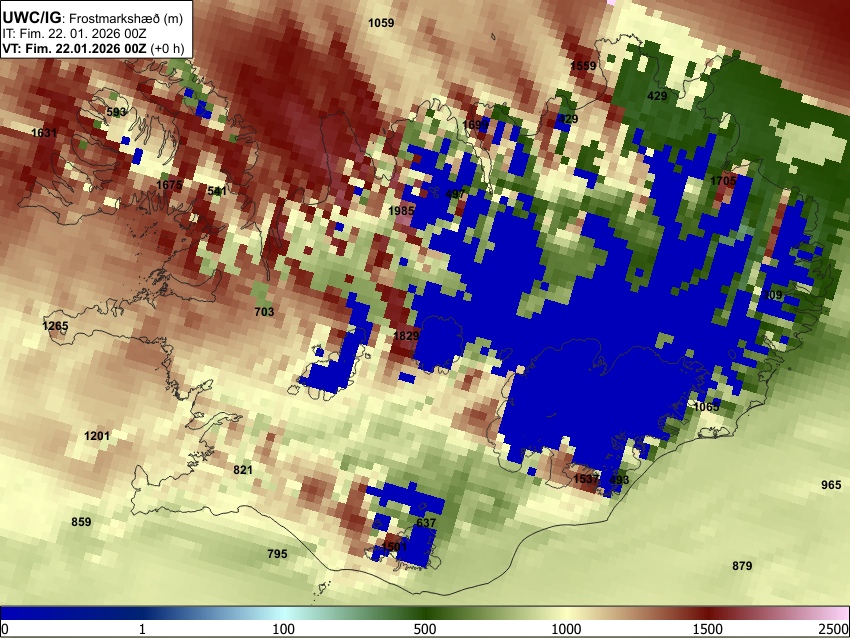Click the 'IT: Fim. 22. 01. 2026 00Z' line
The width and height of the screenshot is (850, 638).
tap(74, 34)
